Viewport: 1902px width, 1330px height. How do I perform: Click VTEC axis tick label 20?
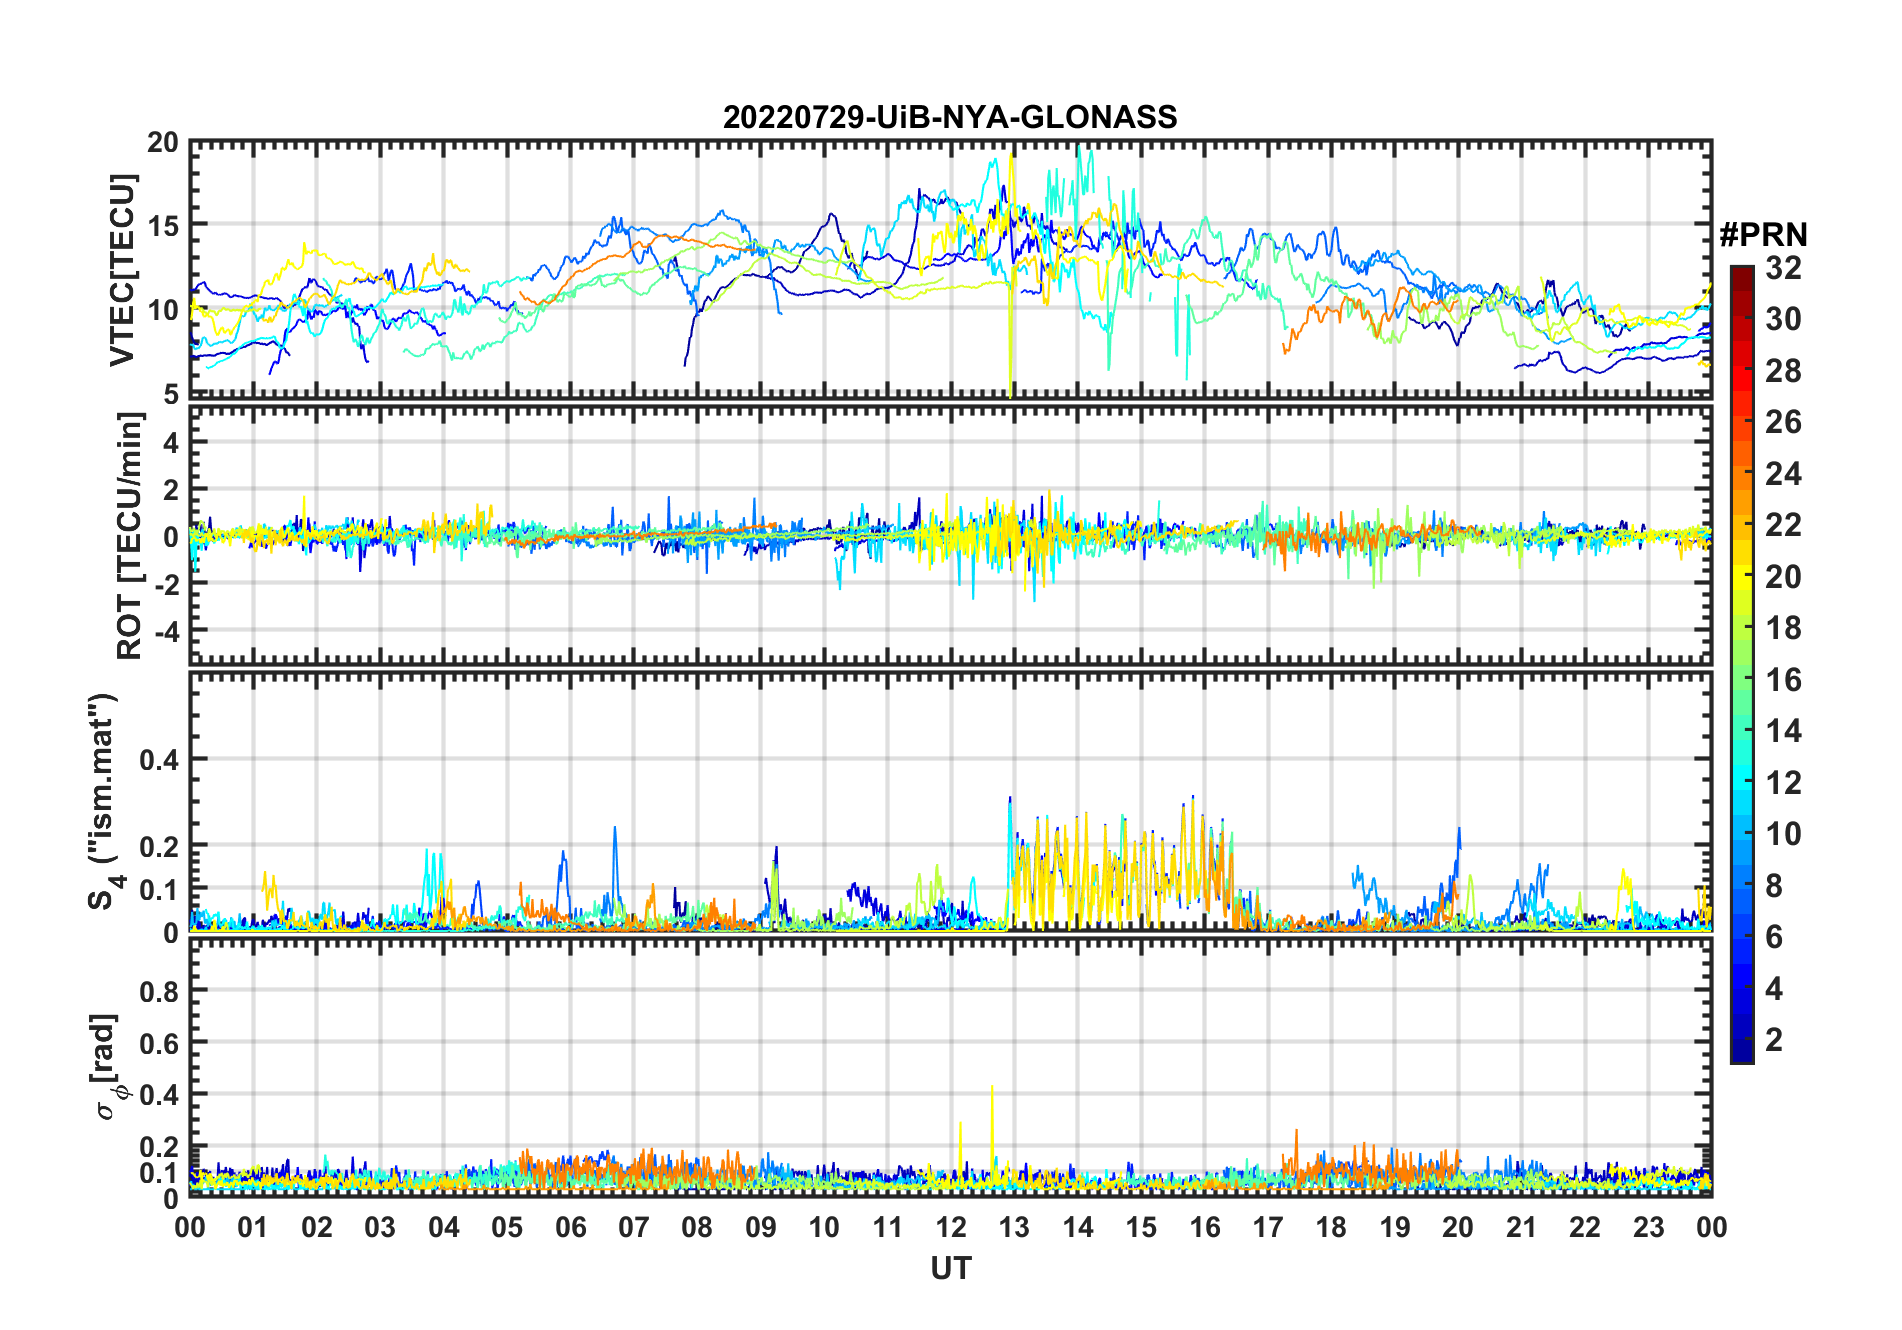tap(163, 143)
